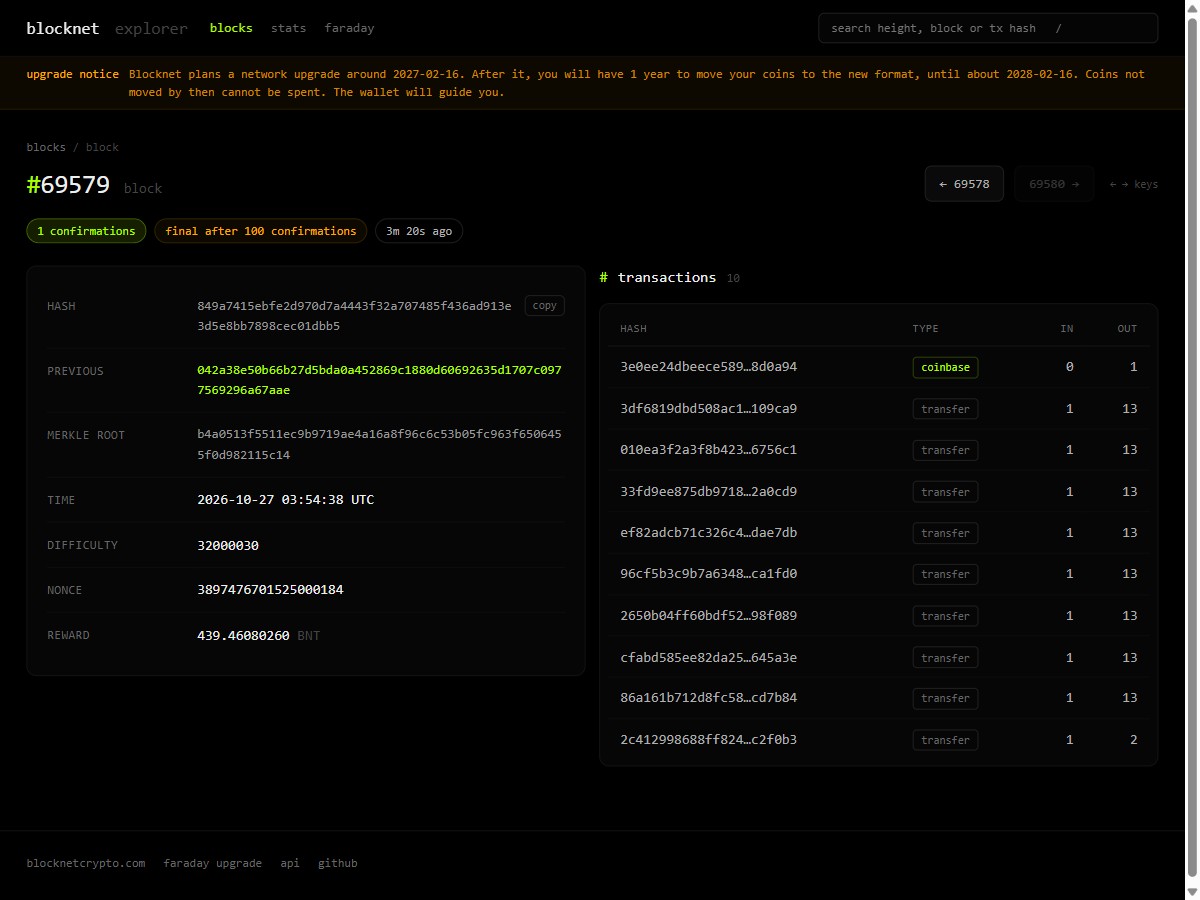Select the nonce value 3897476701525000184
Viewport: 1200px width, 900px height.
click(x=270, y=590)
